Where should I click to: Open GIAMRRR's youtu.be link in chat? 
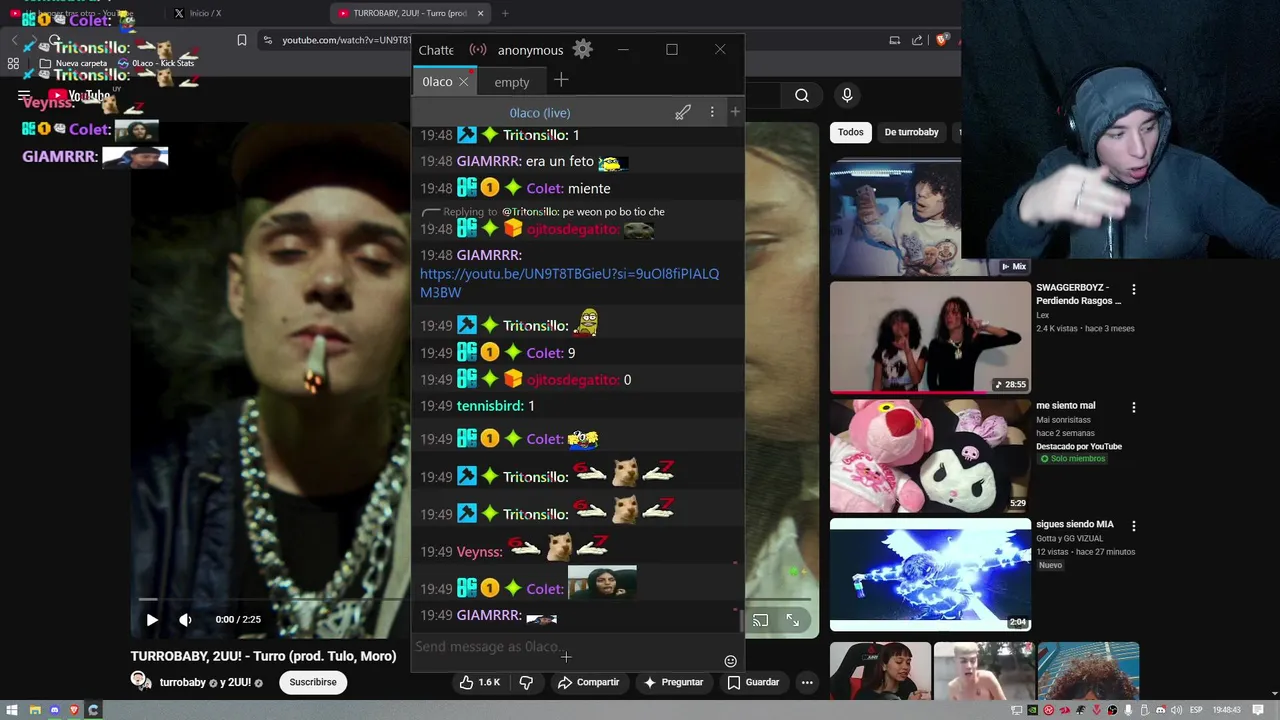click(569, 283)
